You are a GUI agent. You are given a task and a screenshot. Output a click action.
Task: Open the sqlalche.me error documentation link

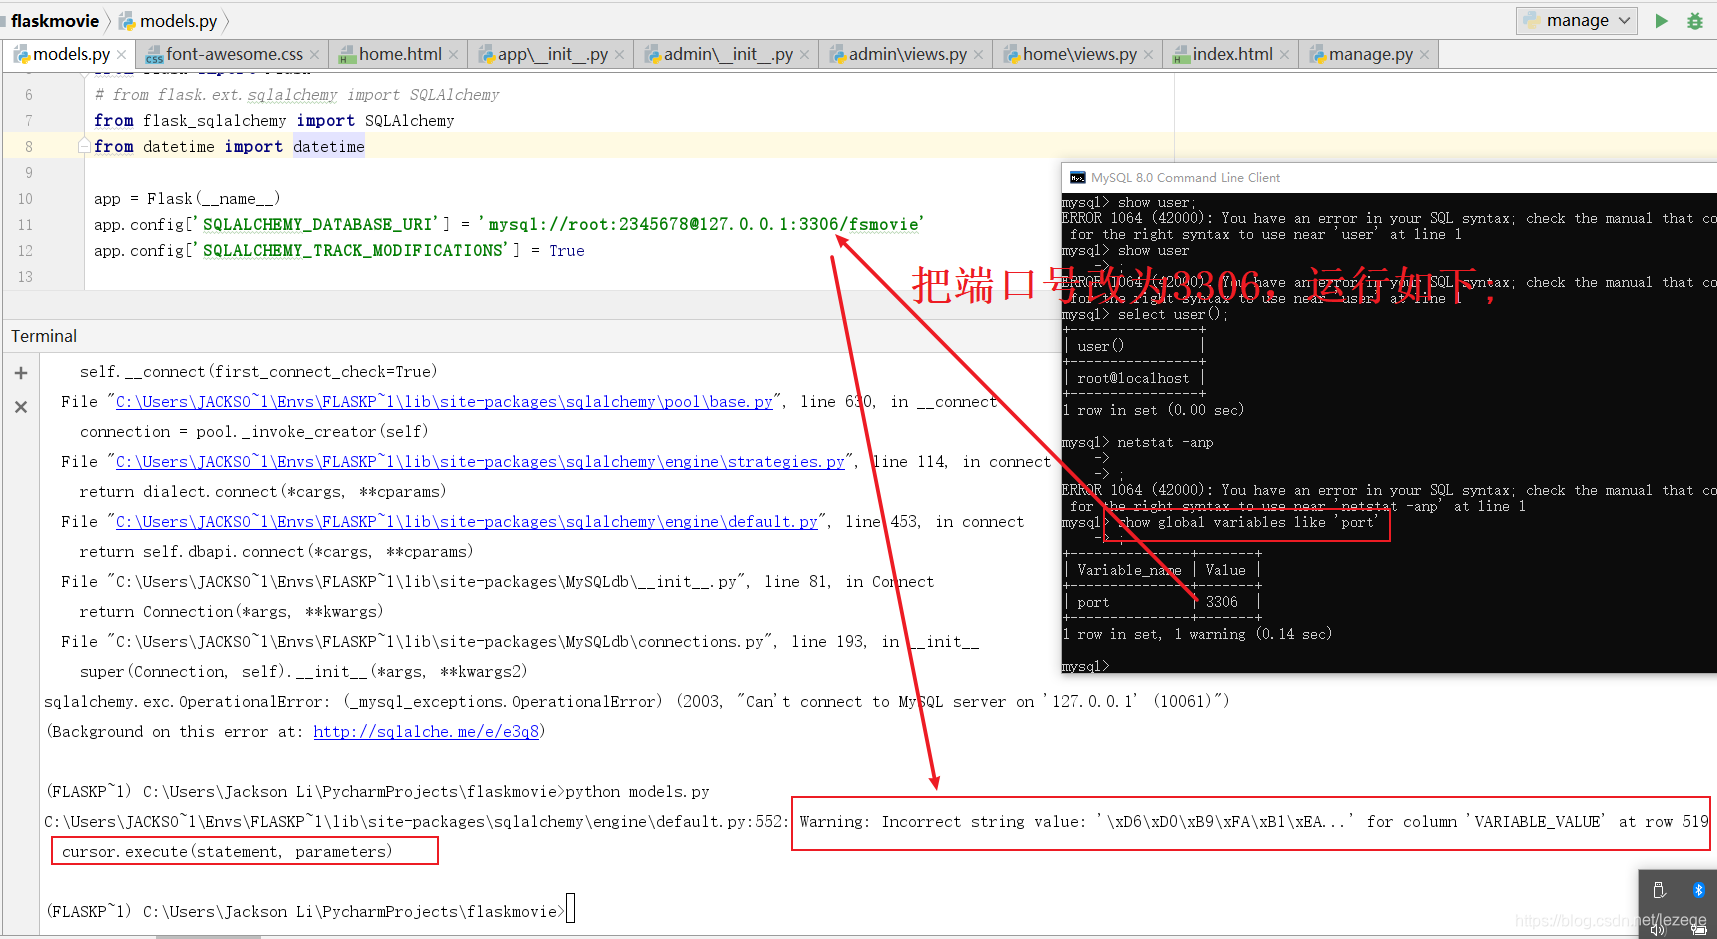coord(425,731)
